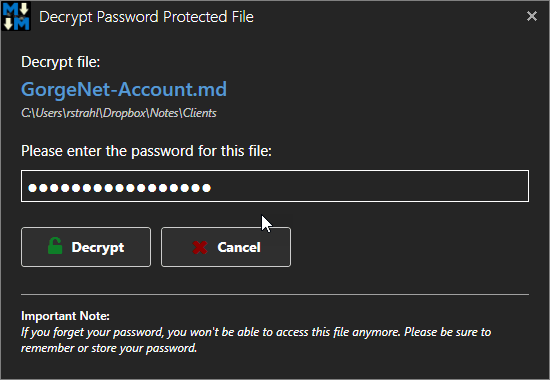This screenshot has width=550, height=380.
Task: Click the 'Decrypt file:' label
Action: [x=61, y=62]
